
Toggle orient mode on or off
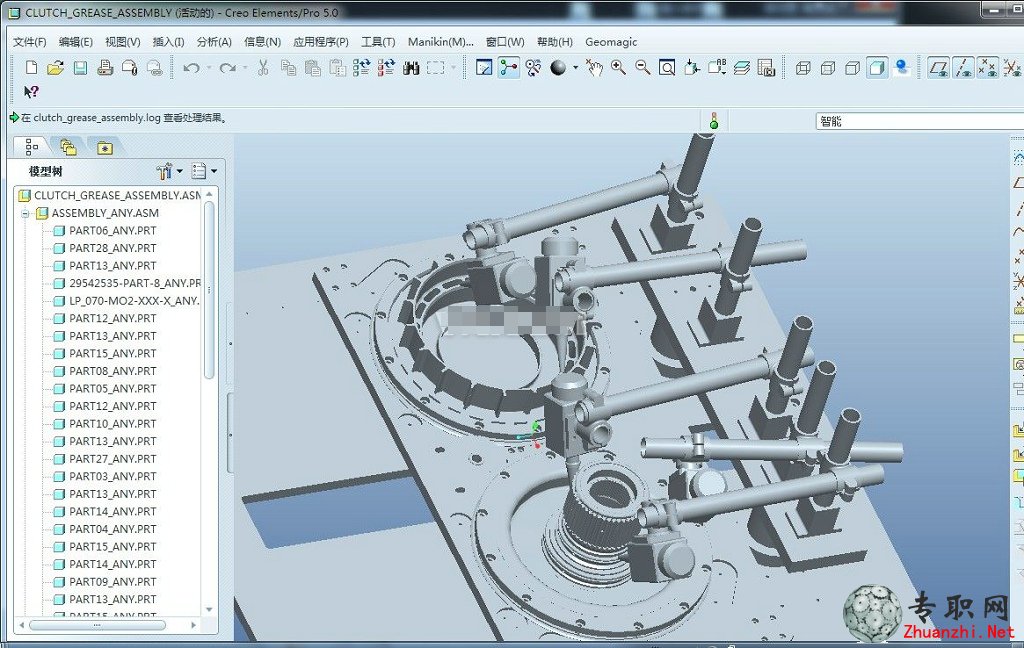pos(533,67)
